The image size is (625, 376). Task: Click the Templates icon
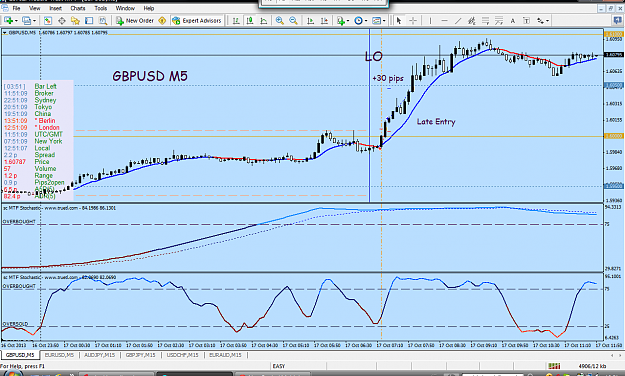(x=376, y=20)
